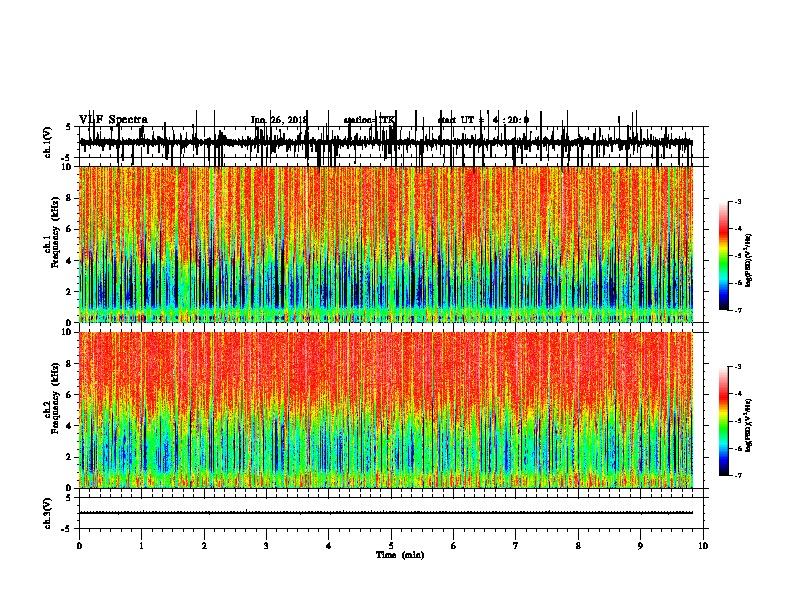Click time axis tick label '8'
This screenshot has height=612, width=792.
click(x=578, y=546)
